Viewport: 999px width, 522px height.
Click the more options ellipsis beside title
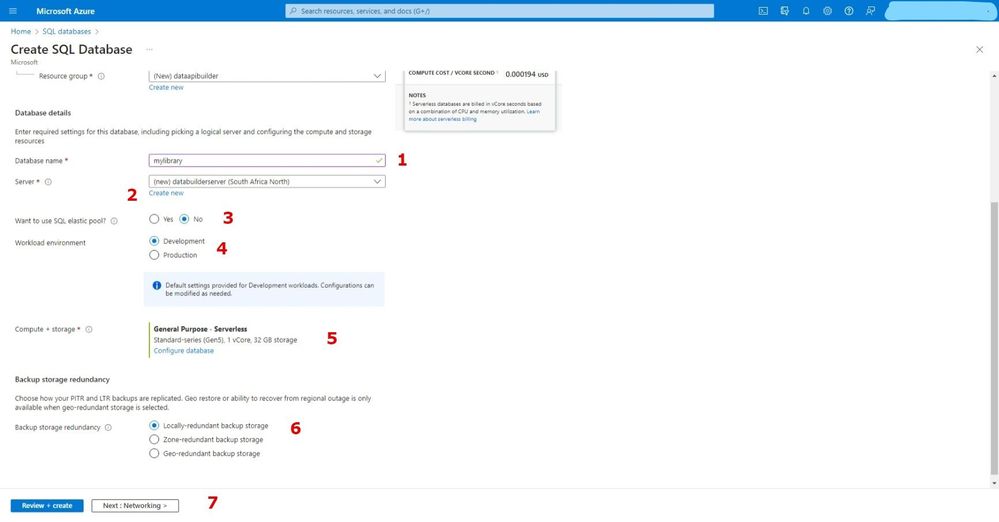tap(149, 49)
